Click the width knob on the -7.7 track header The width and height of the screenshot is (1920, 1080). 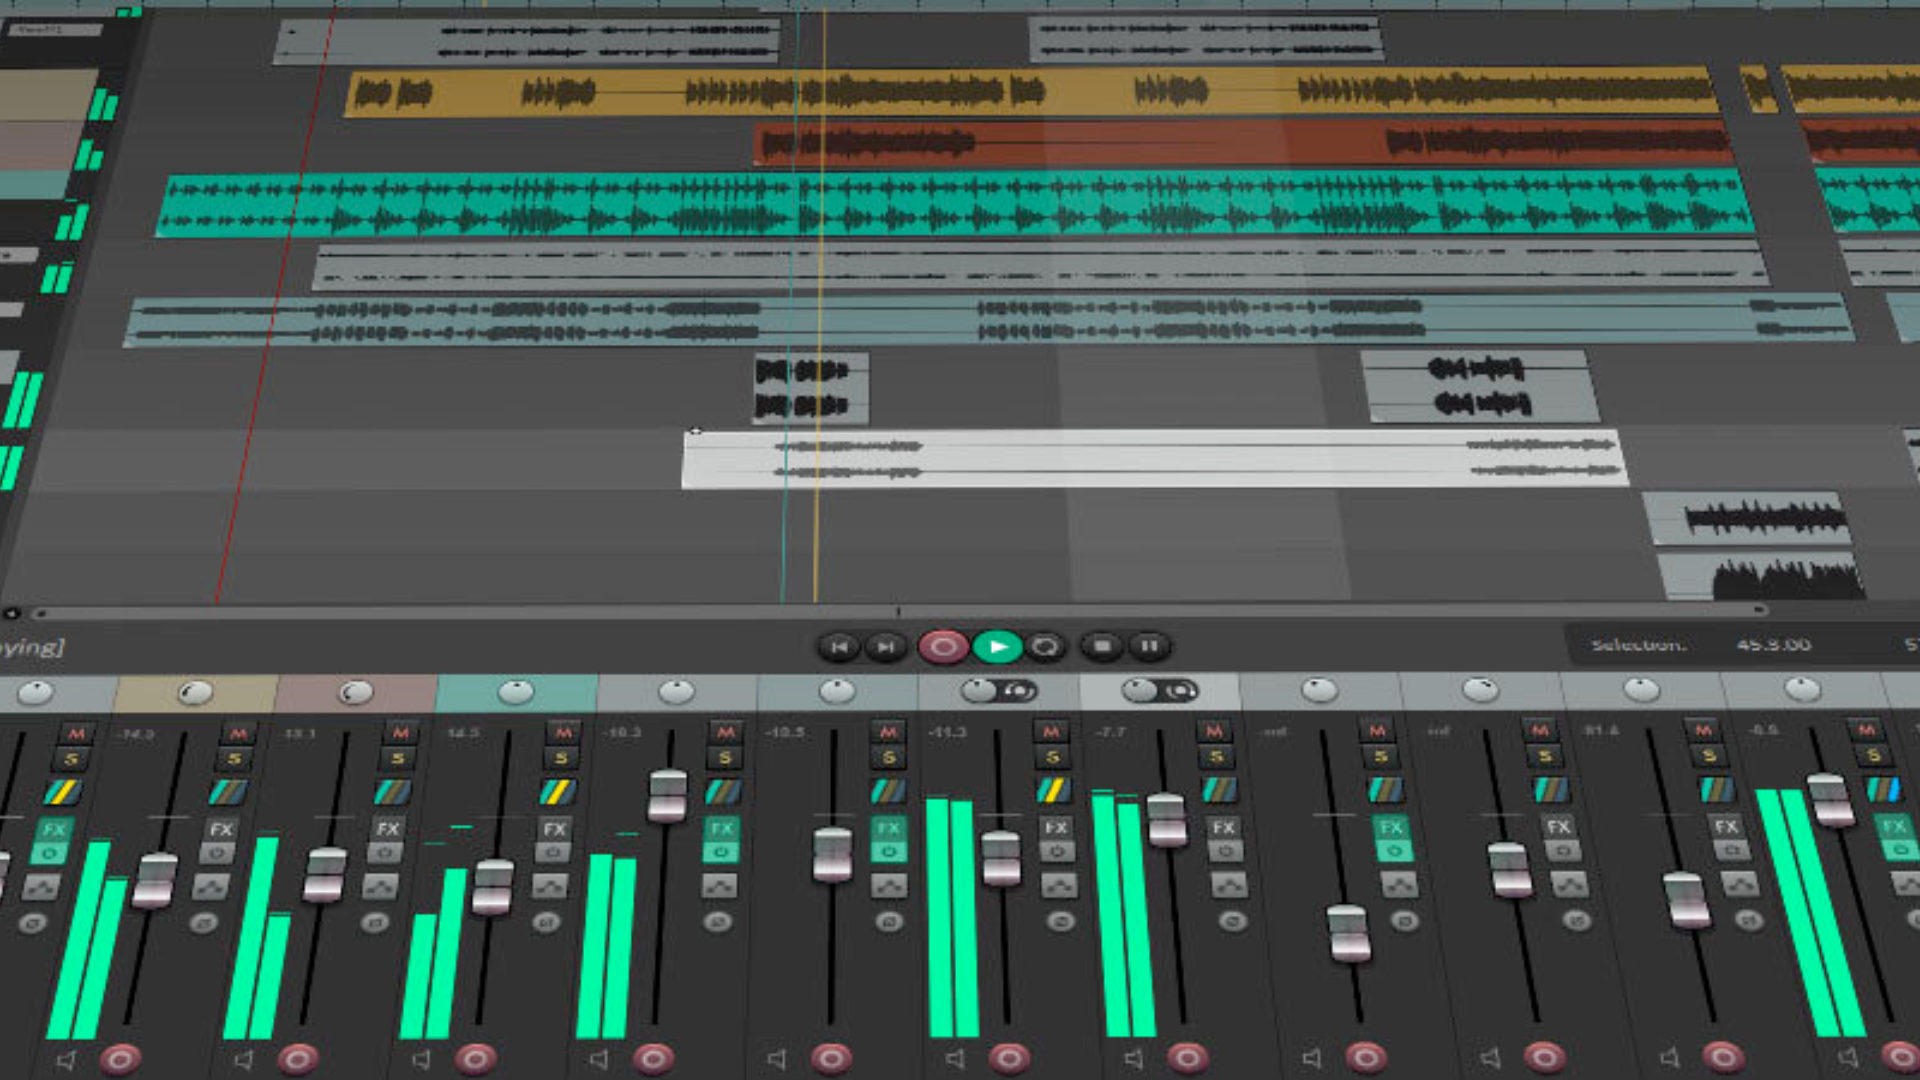[1180, 690]
